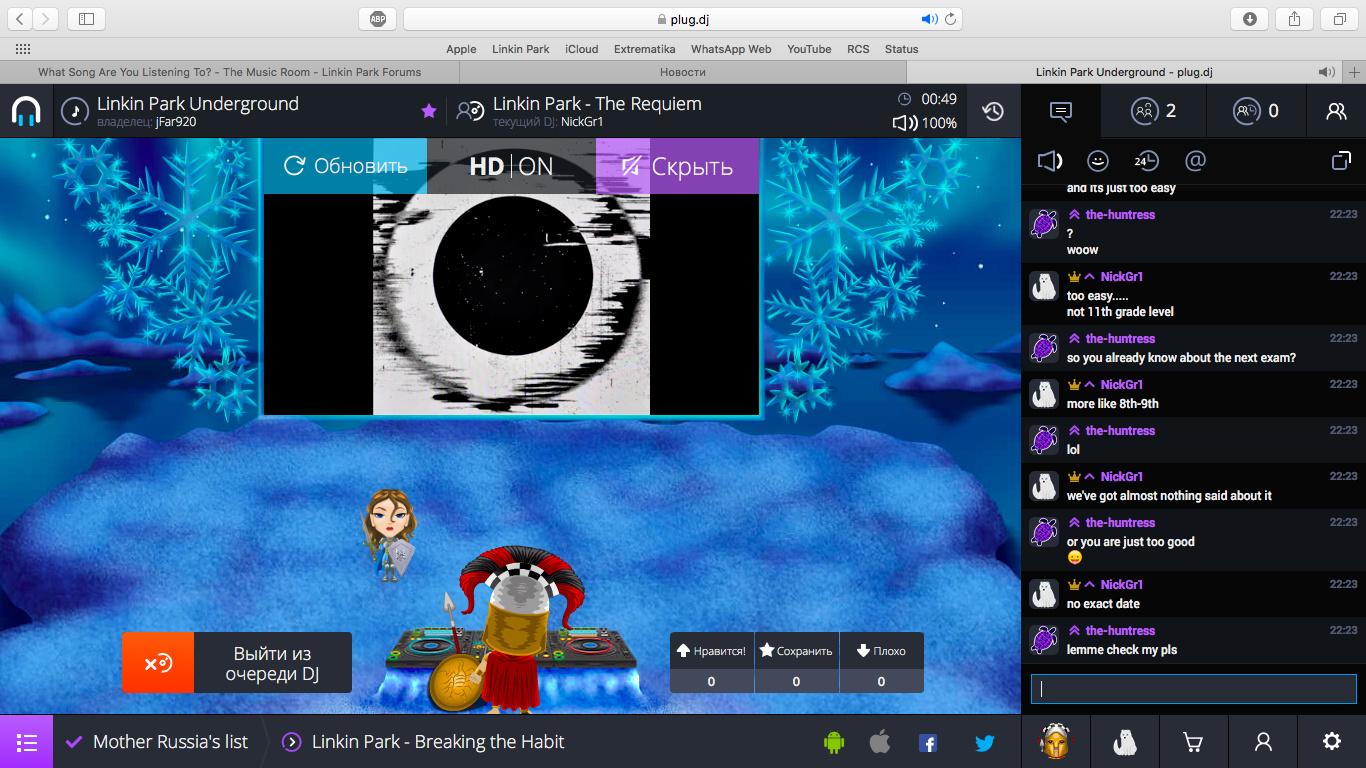Click the-huntress name above 'lemme check my pls'

[1120, 631]
